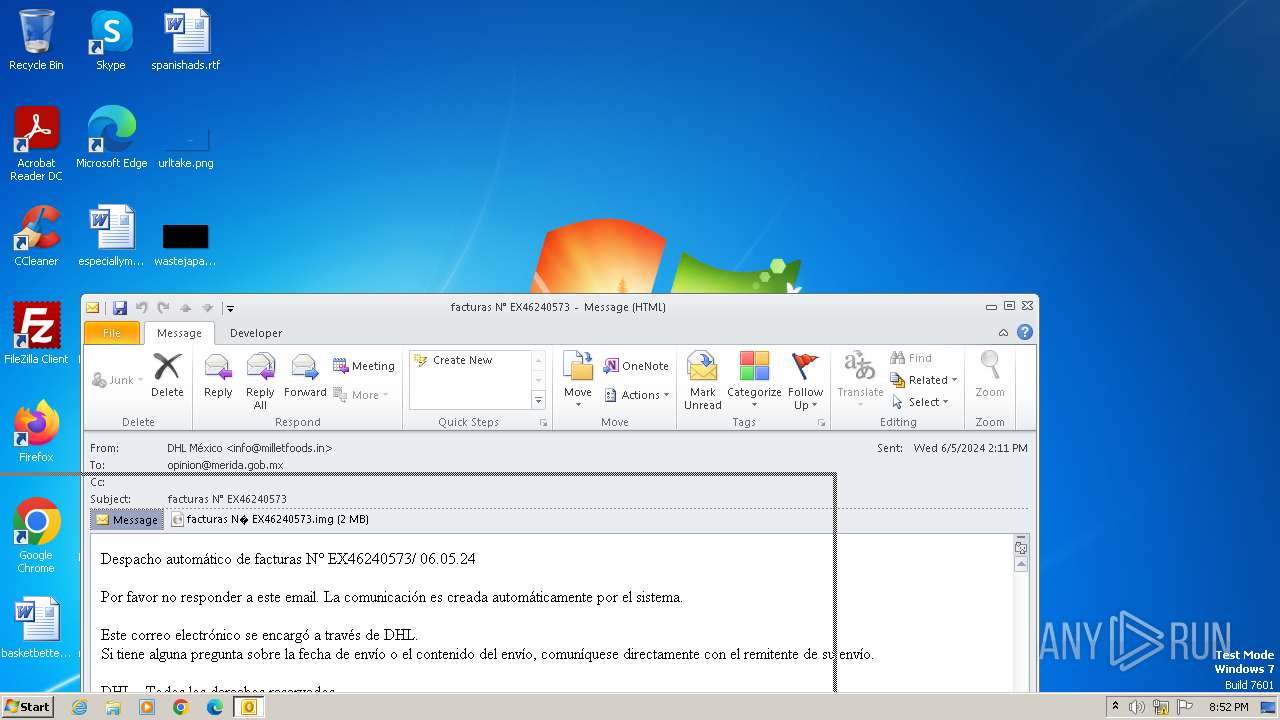This screenshot has width=1280, height=720.
Task: Switch to the Developer tab
Action: pos(256,333)
